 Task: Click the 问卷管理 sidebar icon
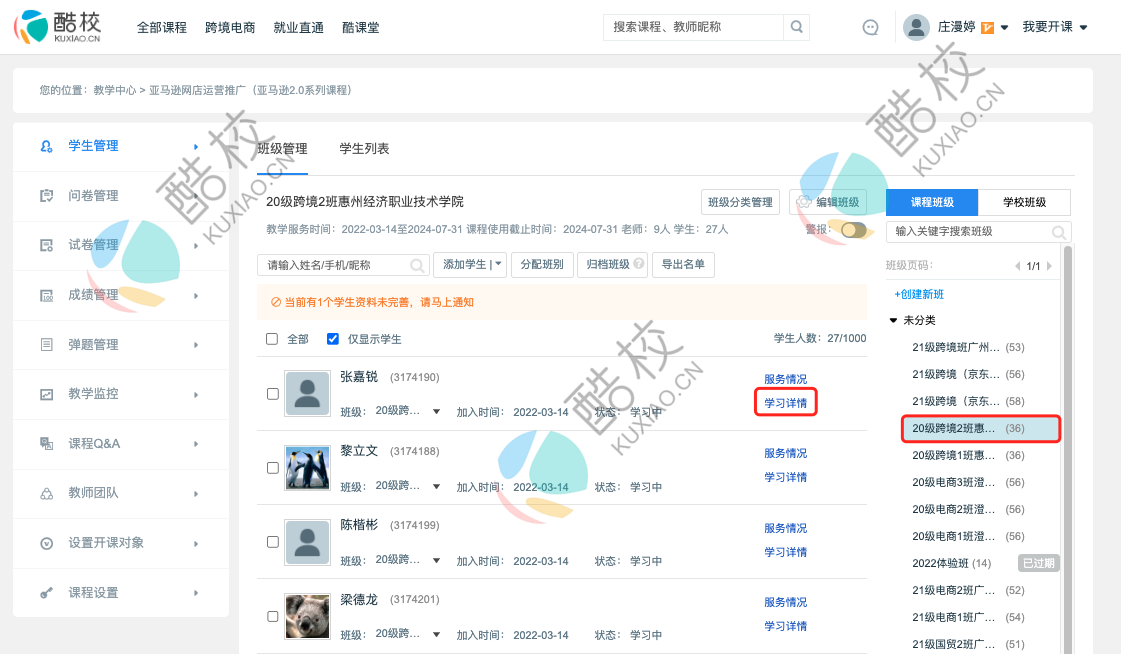(46, 196)
